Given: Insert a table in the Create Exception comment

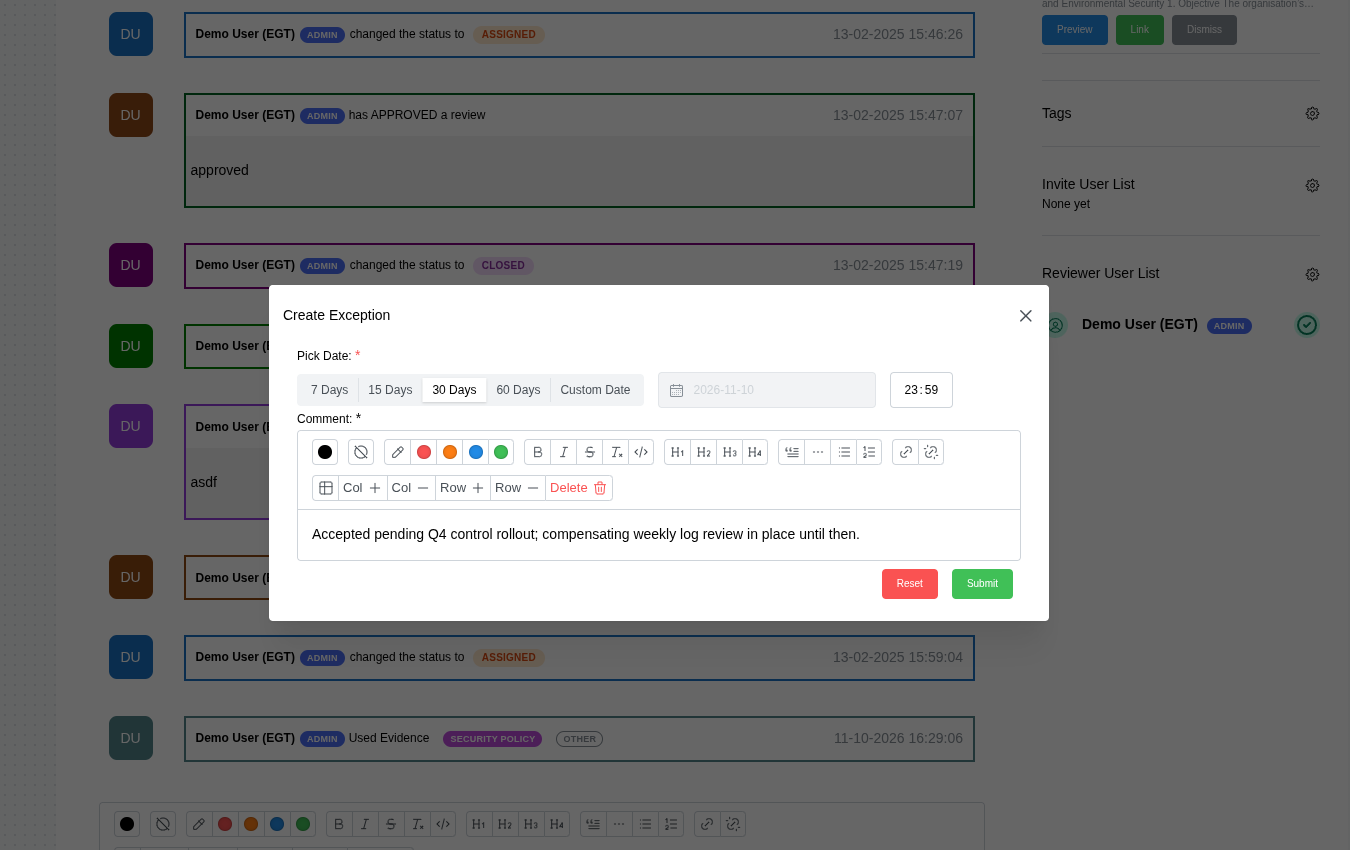Looking at the screenshot, I should [x=326, y=488].
